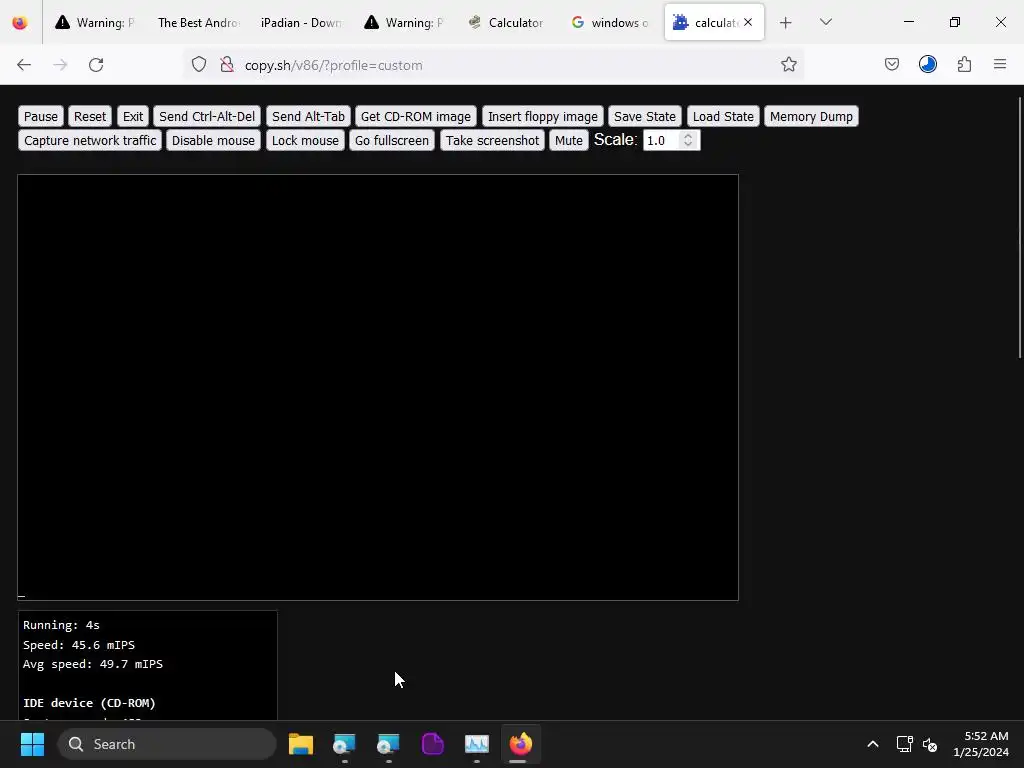Open File Explorer from the taskbar

pyautogui.click(x=301, y=744)
